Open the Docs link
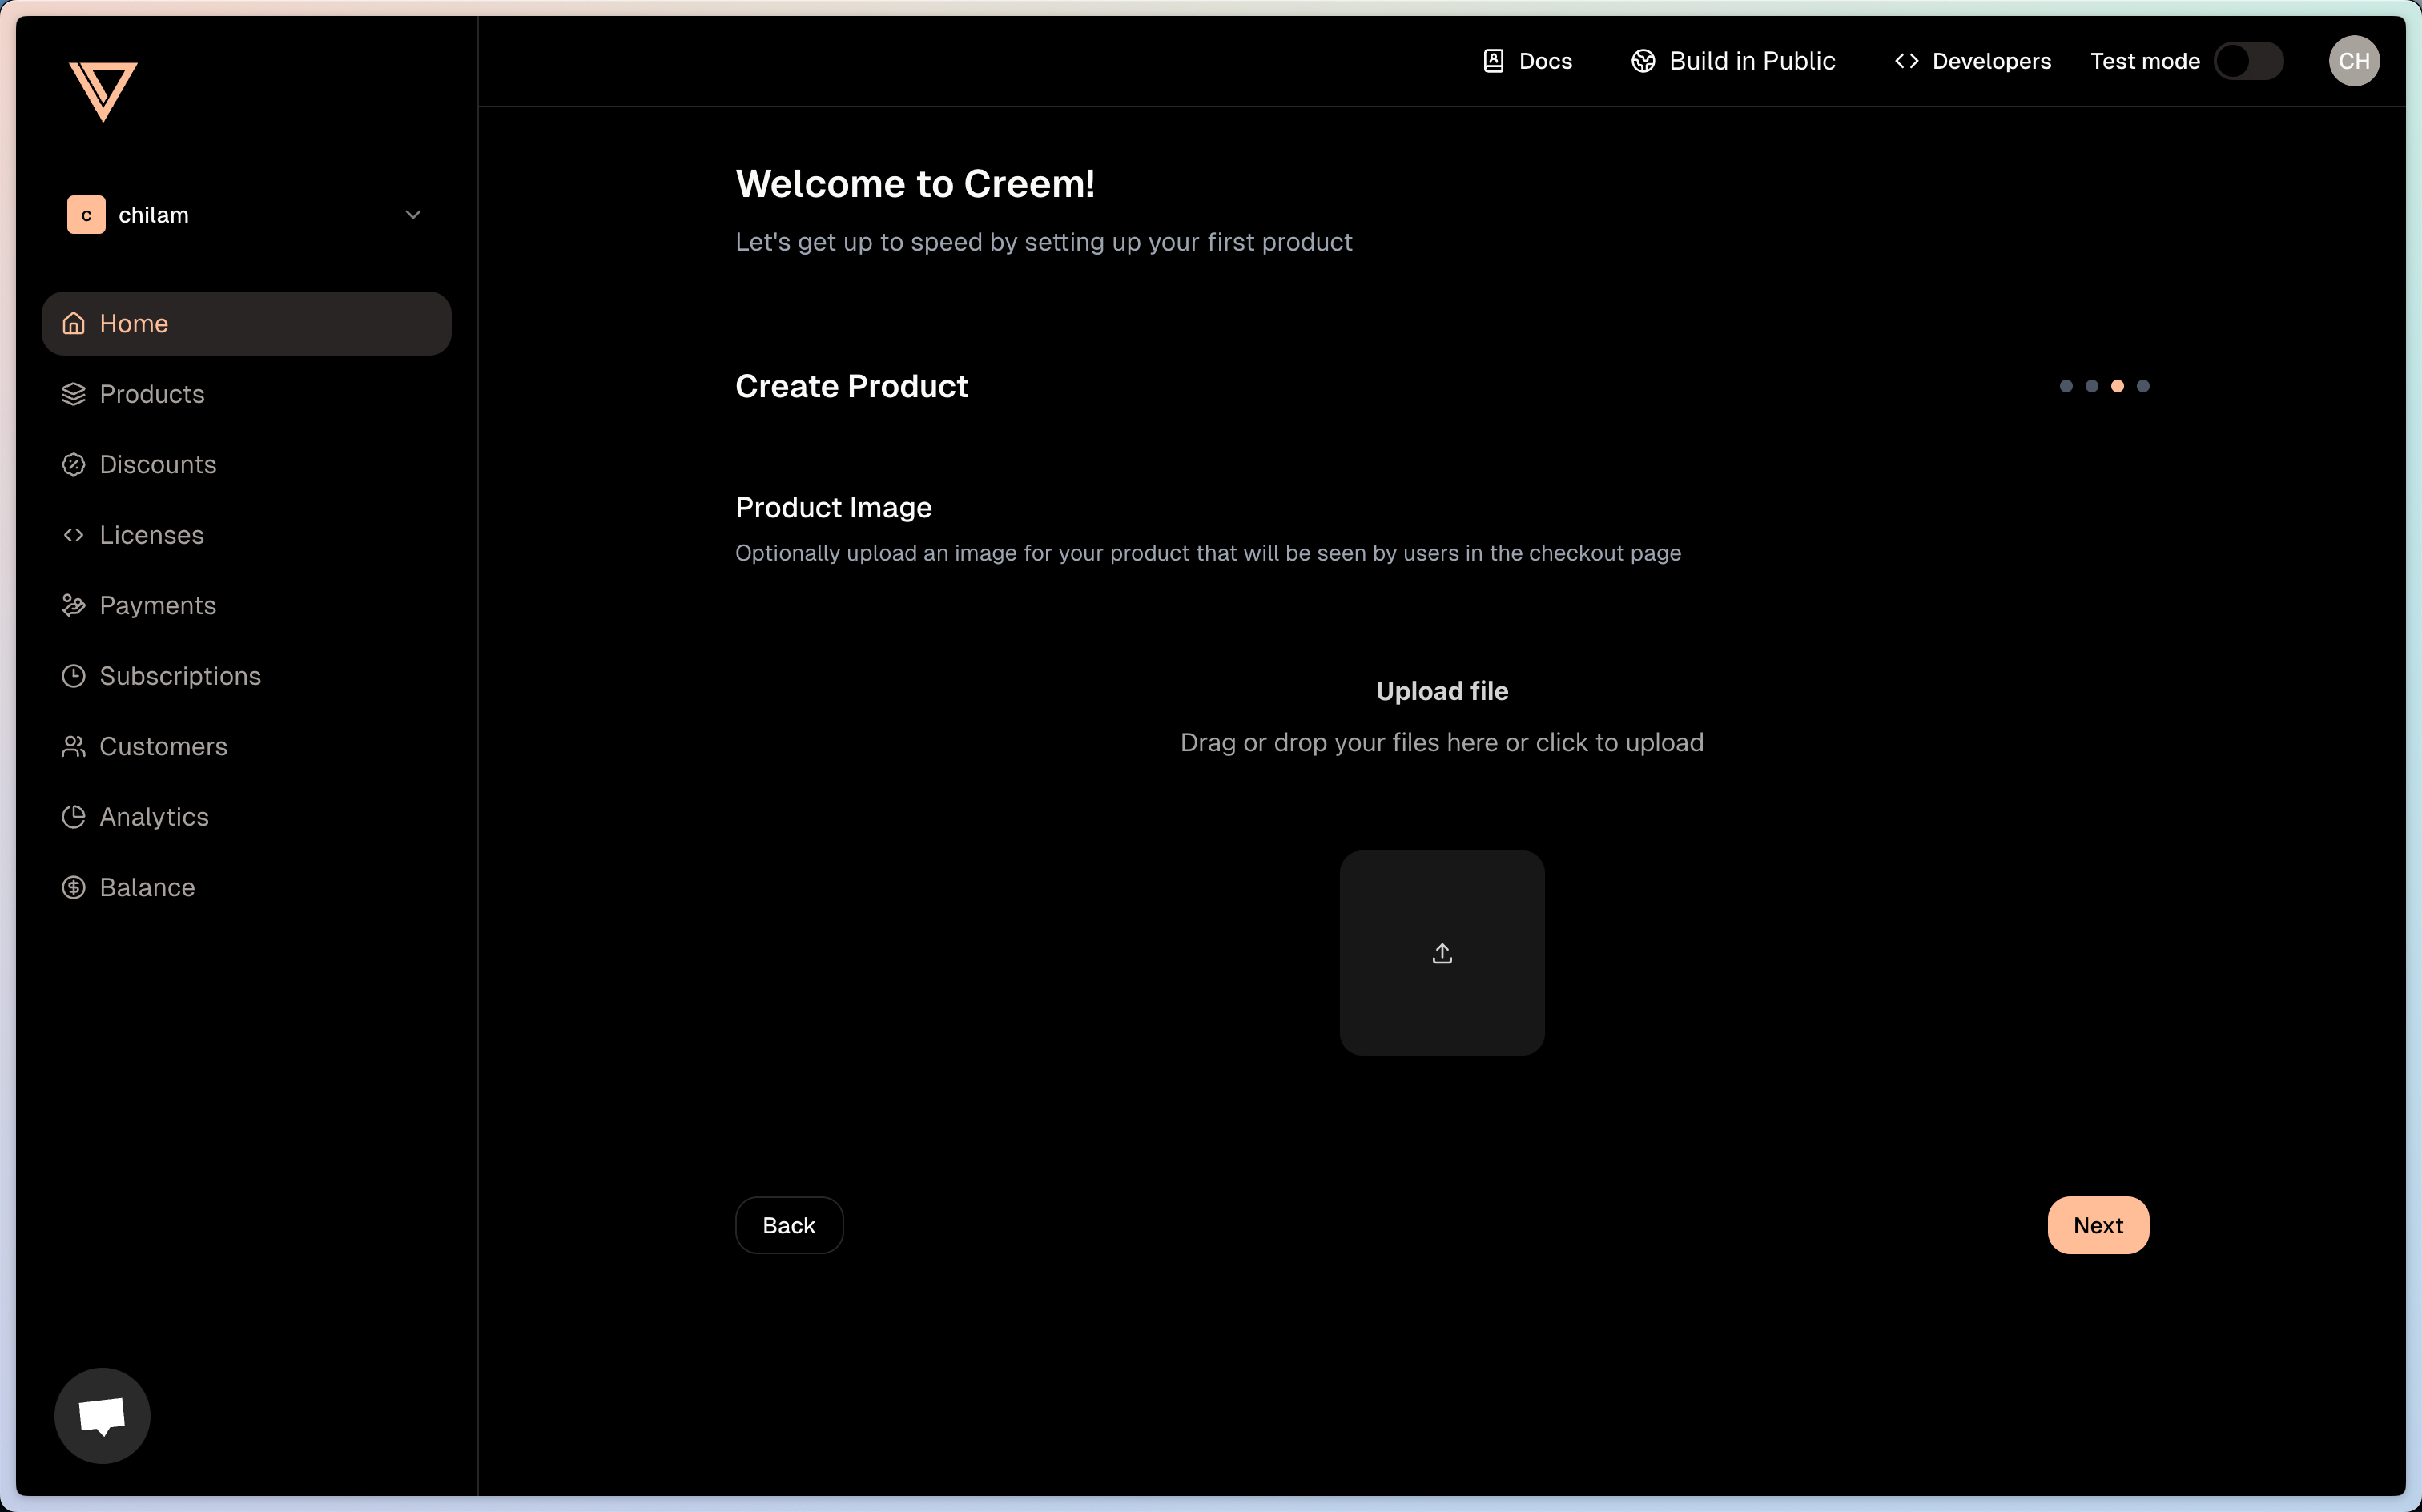The image size is (2422, 1512). click(x=1527, y=61)
